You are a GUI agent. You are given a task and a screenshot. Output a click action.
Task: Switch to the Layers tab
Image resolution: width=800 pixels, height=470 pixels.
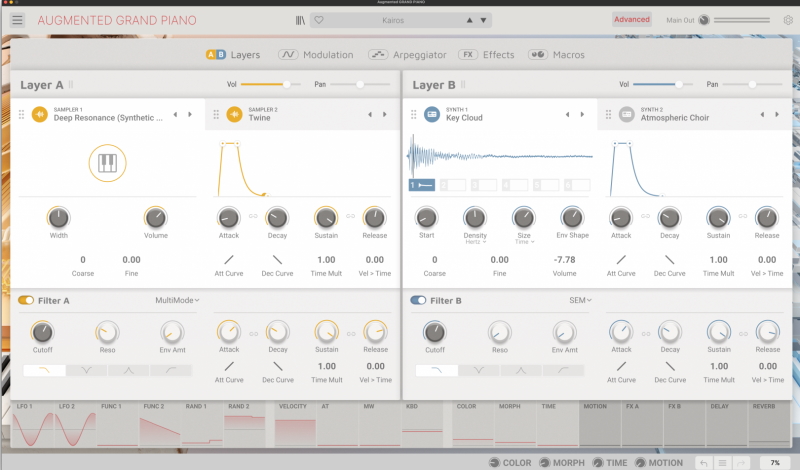pyautogui.click(x=233, y=55)
